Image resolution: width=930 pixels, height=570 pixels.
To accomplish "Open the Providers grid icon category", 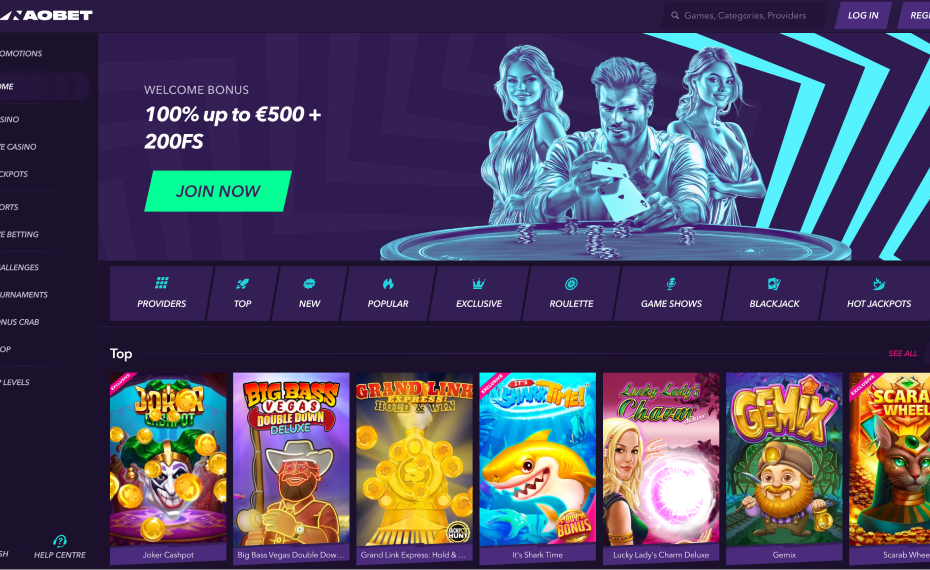I will [161, 294].
